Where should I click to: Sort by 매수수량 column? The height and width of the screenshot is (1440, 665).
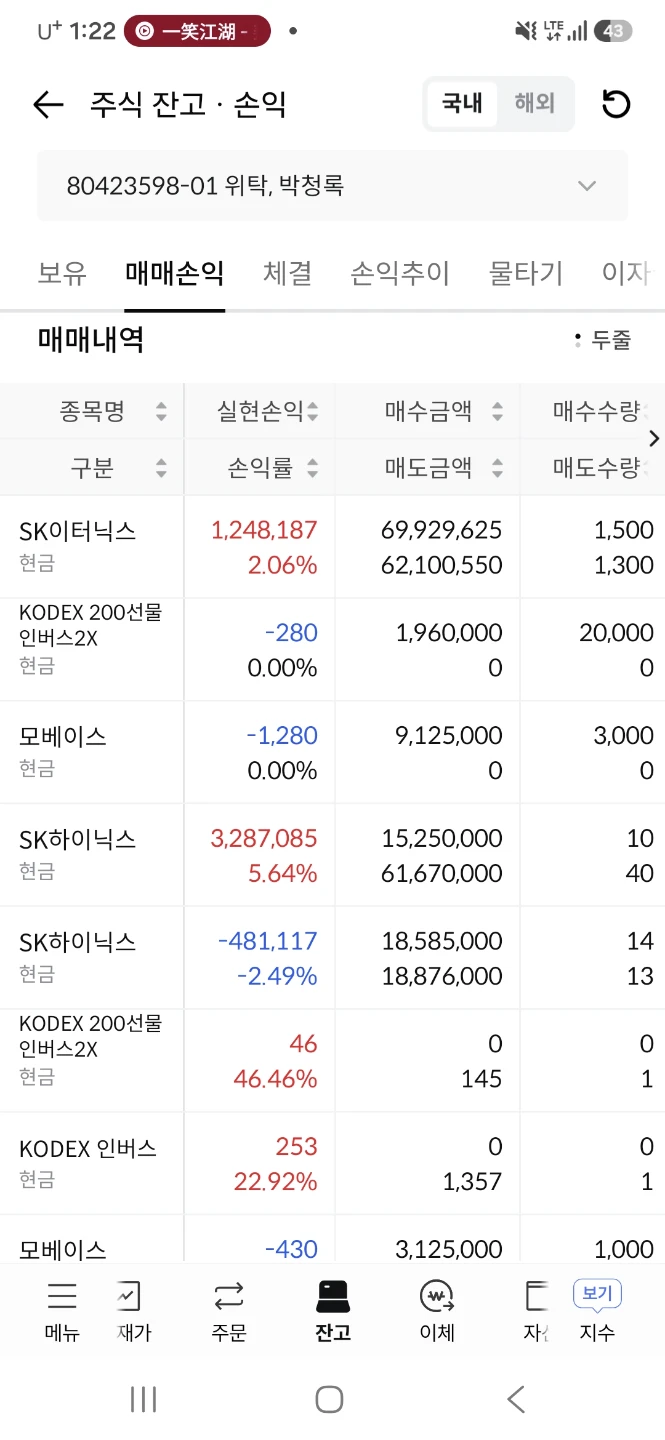(x=596, y=411)
